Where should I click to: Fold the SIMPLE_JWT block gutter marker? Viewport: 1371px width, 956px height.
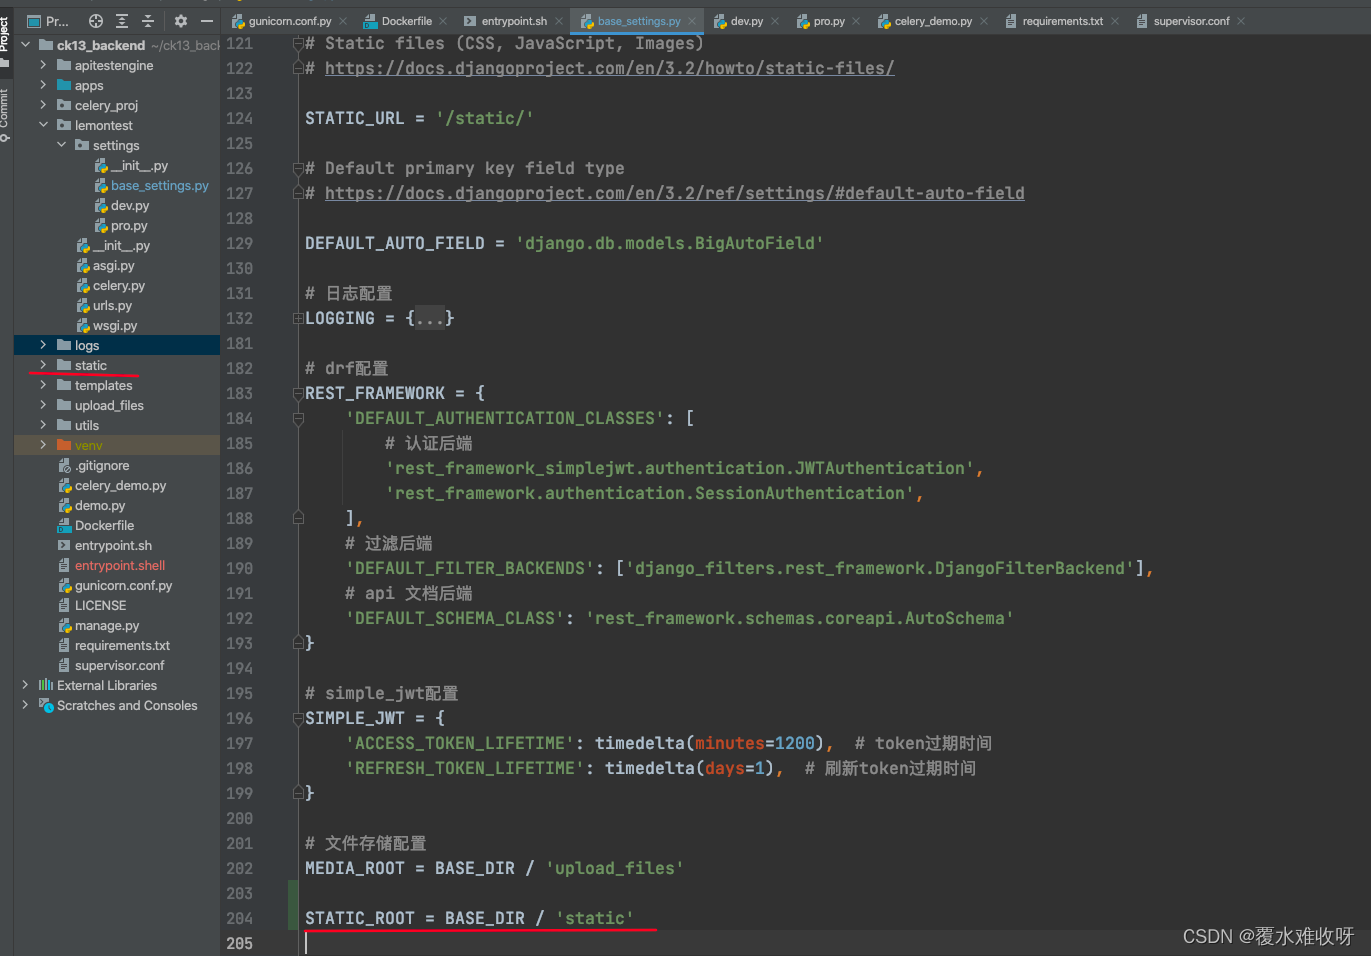(297, 718)
